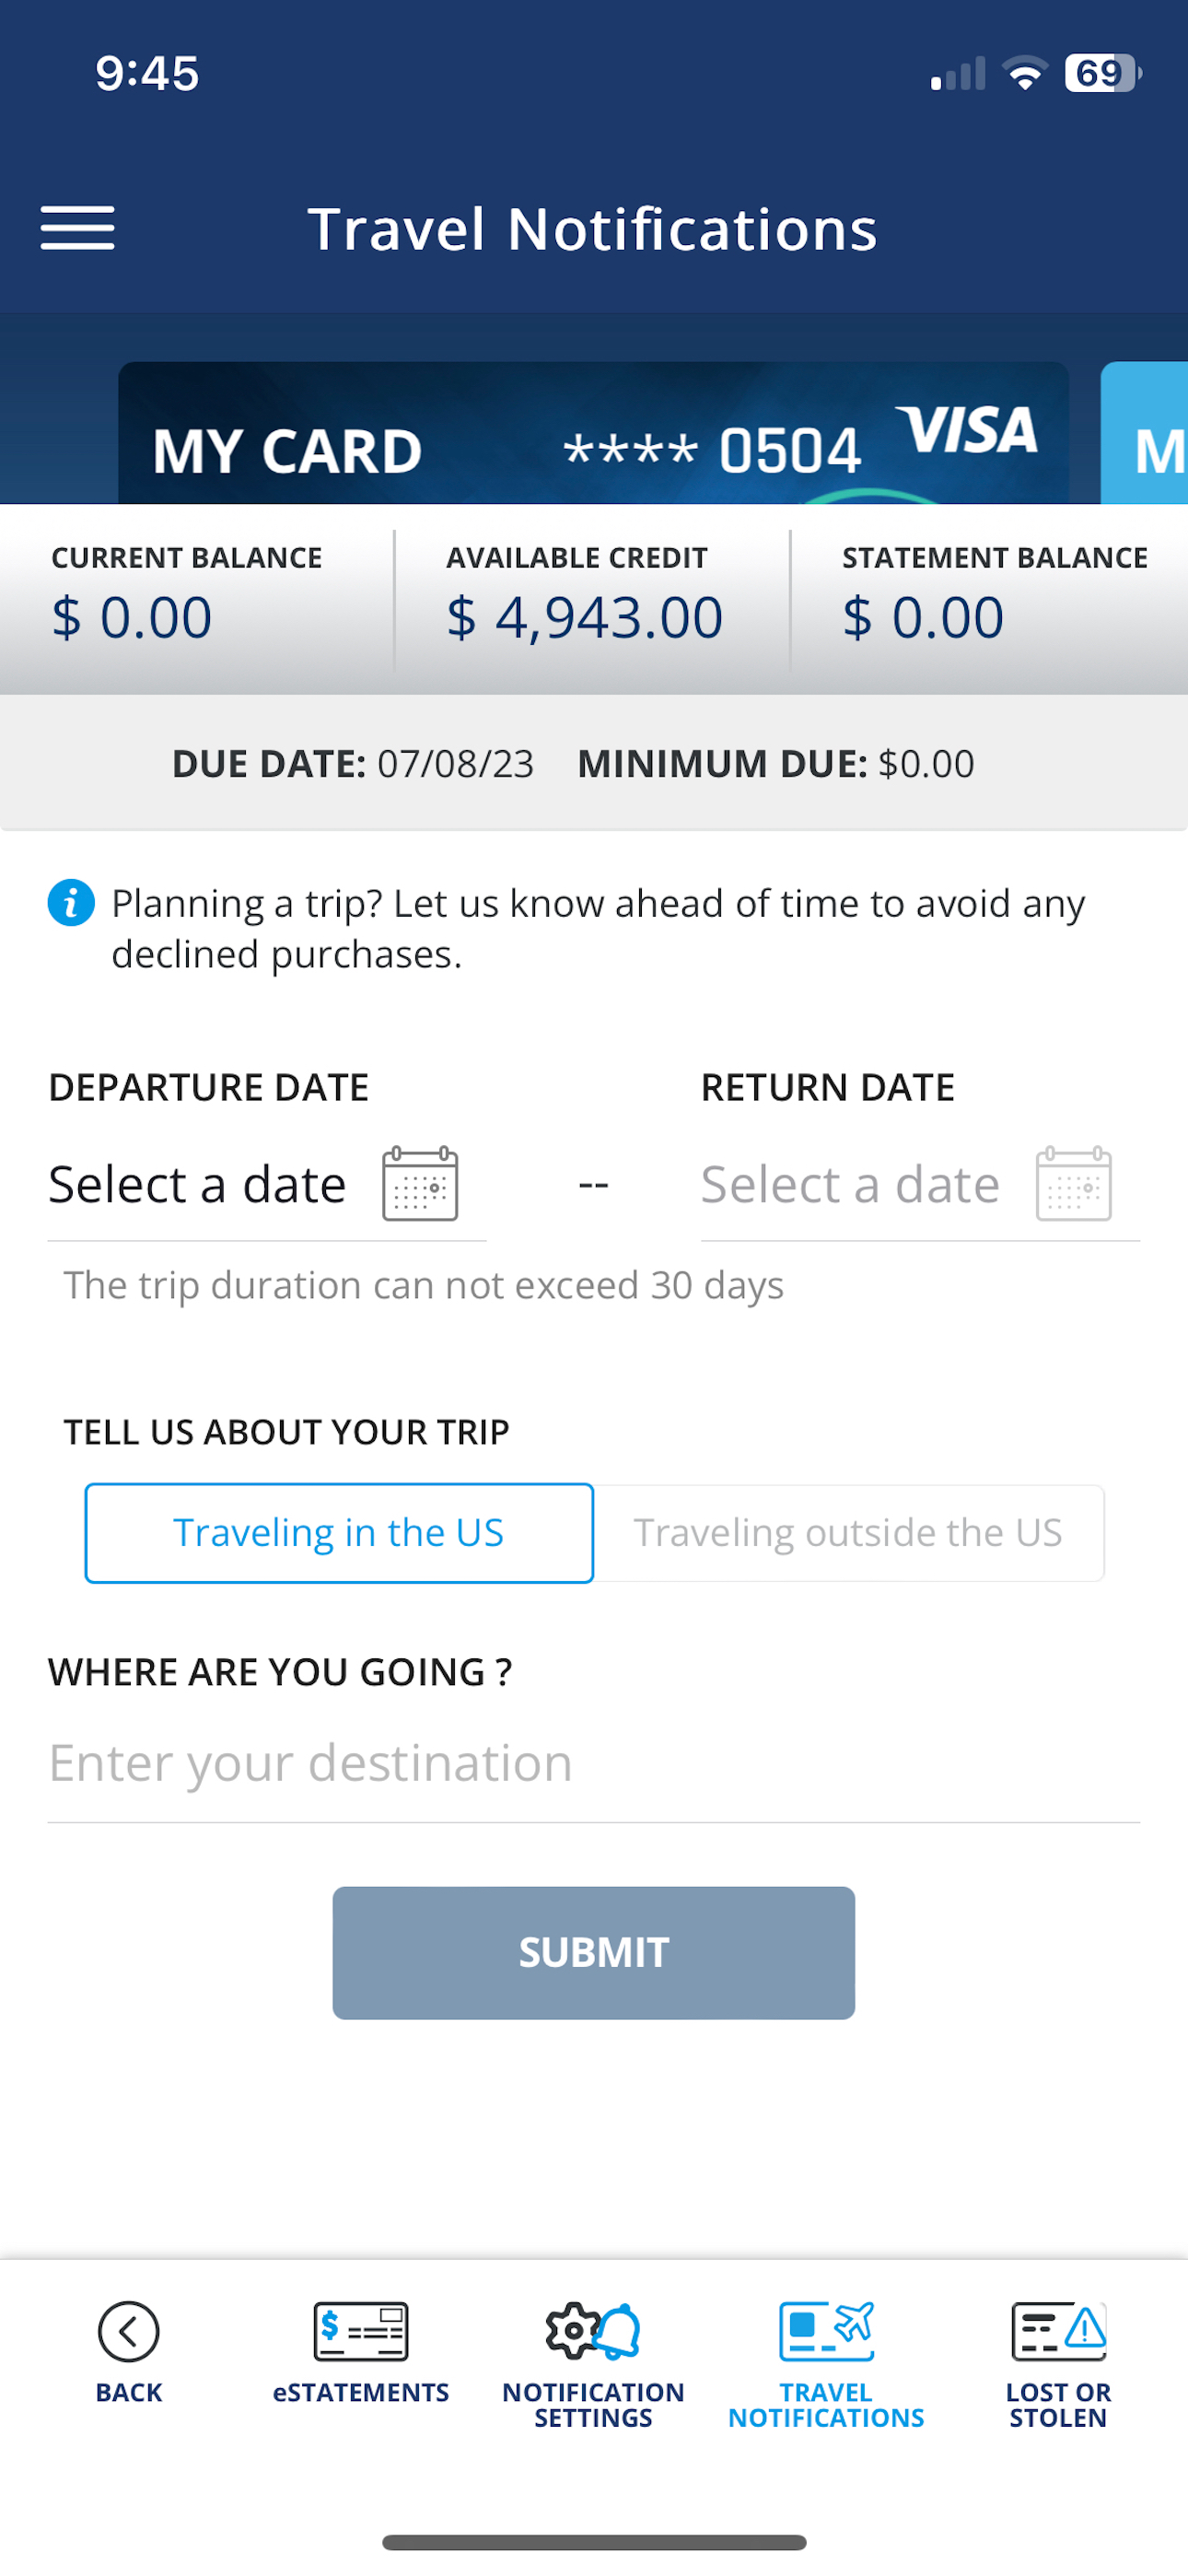Tap the Available Credit amount
This screenshot has height=2576, width=1188.
coord(584,617)
